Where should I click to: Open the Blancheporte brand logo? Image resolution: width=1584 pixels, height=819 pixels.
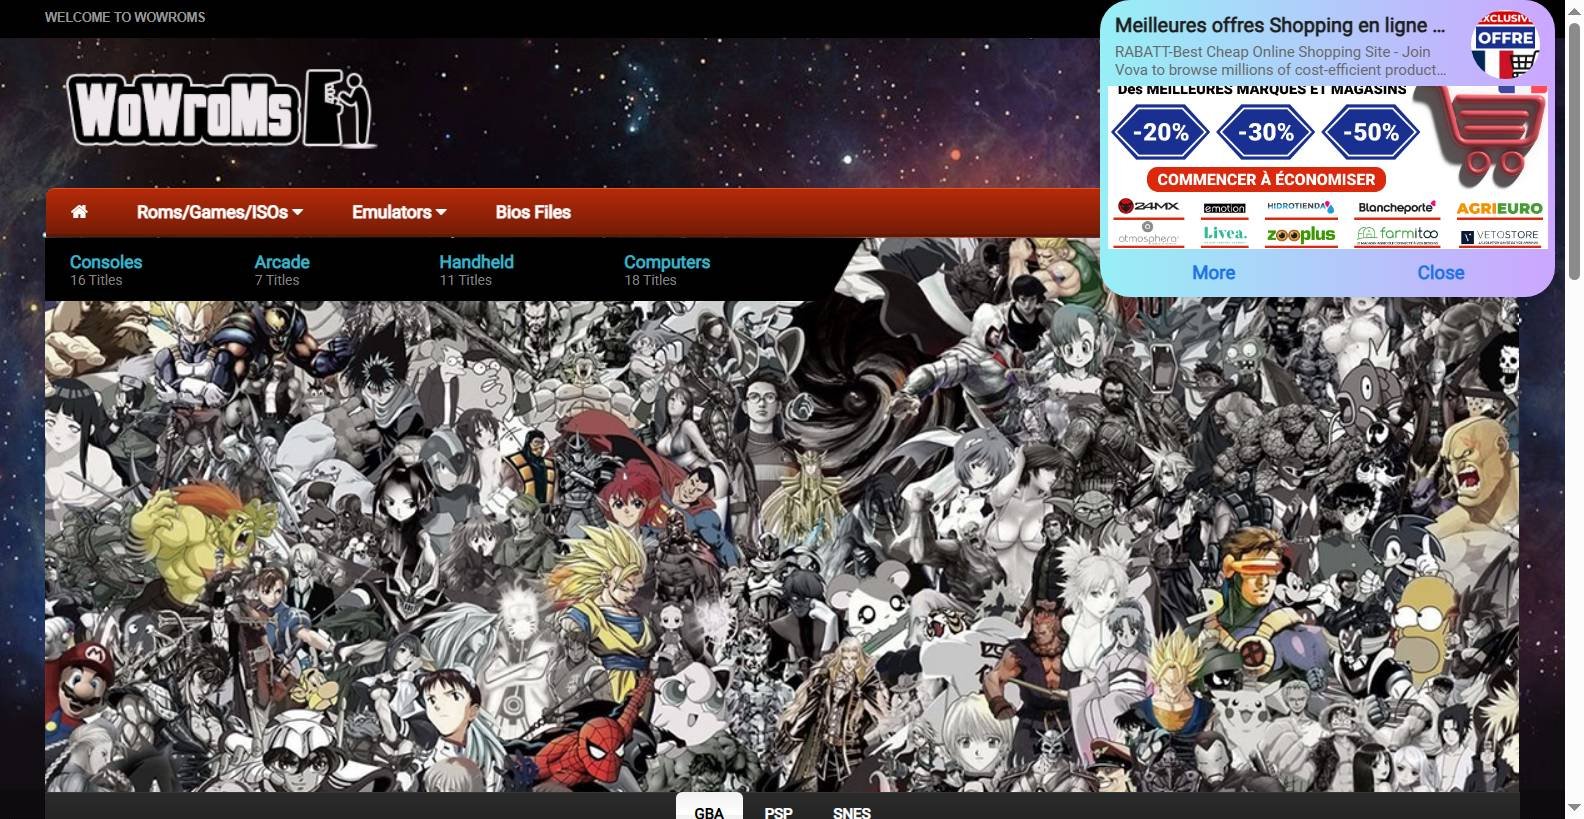pyautogui.click(x=1396, y=208)
